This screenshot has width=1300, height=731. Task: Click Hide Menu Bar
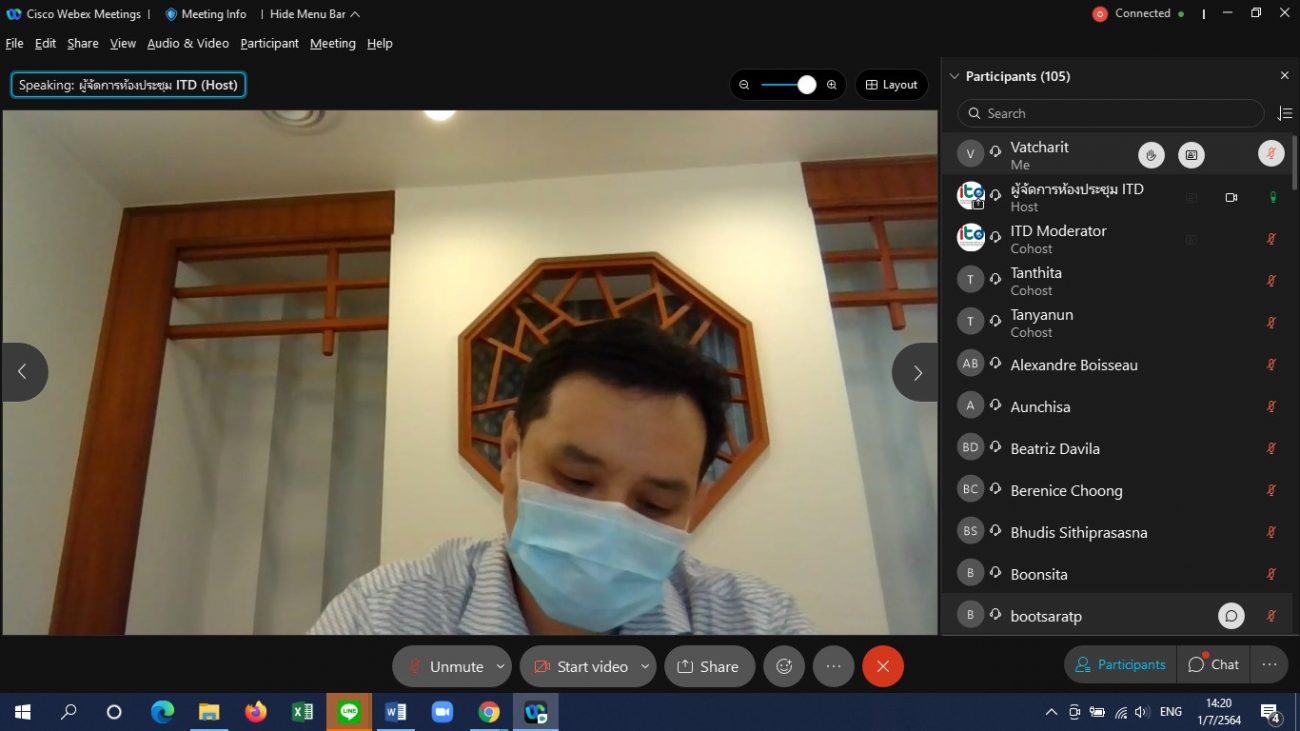314,14
